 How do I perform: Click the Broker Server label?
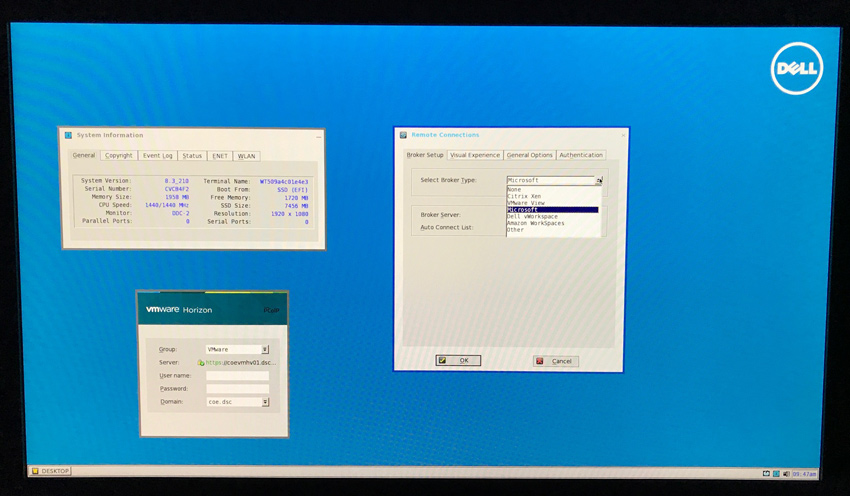pos(440,215)
